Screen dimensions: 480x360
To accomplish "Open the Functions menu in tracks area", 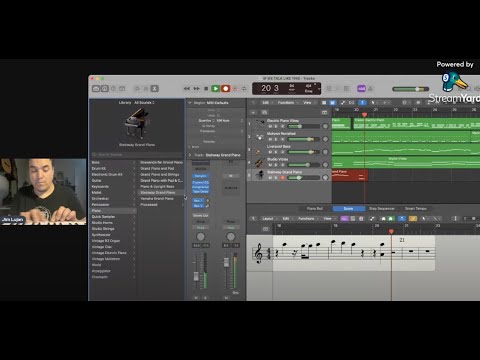I will 286,103.
